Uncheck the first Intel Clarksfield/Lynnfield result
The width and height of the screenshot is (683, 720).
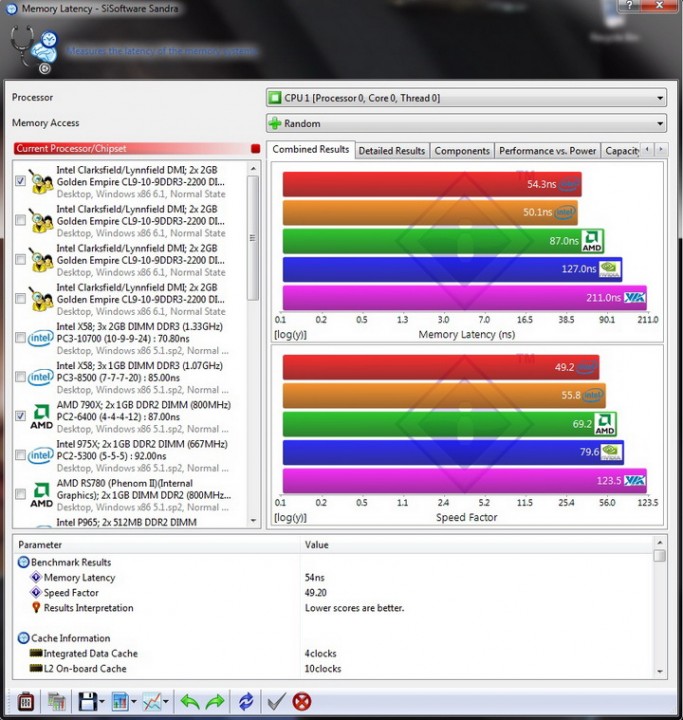pos(20,181)
